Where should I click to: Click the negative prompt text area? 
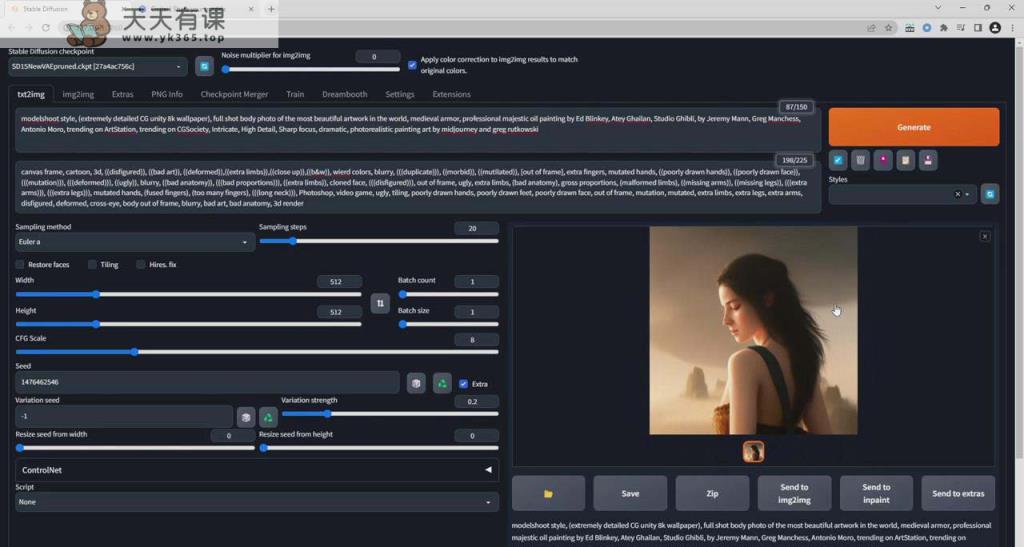coord(418,187)
